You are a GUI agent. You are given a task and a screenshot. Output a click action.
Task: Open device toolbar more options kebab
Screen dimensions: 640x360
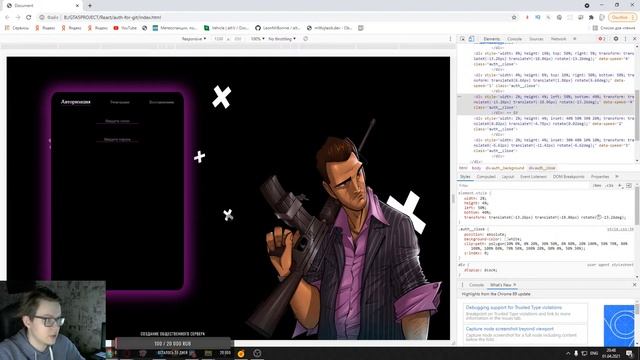[450, 39]
